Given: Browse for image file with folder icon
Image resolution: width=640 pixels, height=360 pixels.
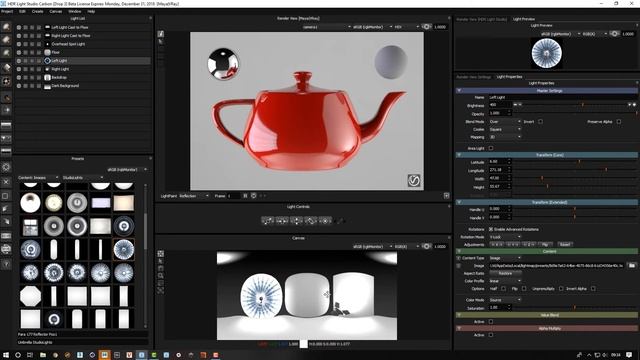Looking at the screenshot, I should click(x=632, y=266).
